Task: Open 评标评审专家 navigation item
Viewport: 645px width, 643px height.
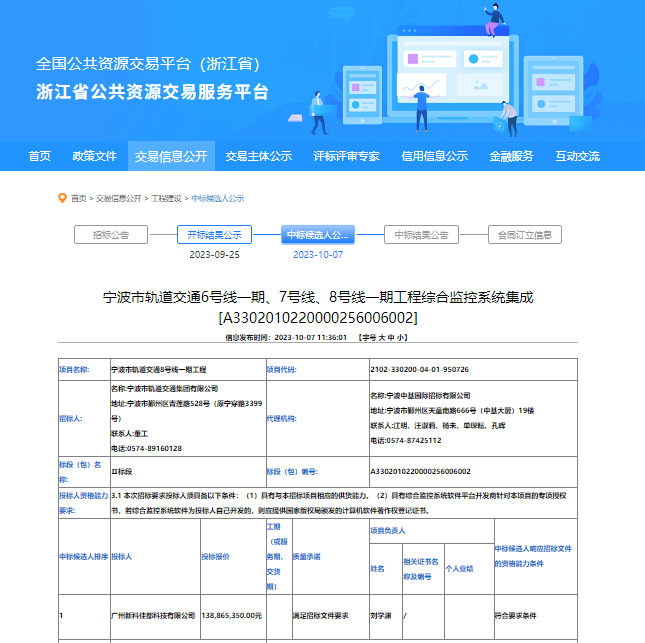Action: tap(346, 156)
